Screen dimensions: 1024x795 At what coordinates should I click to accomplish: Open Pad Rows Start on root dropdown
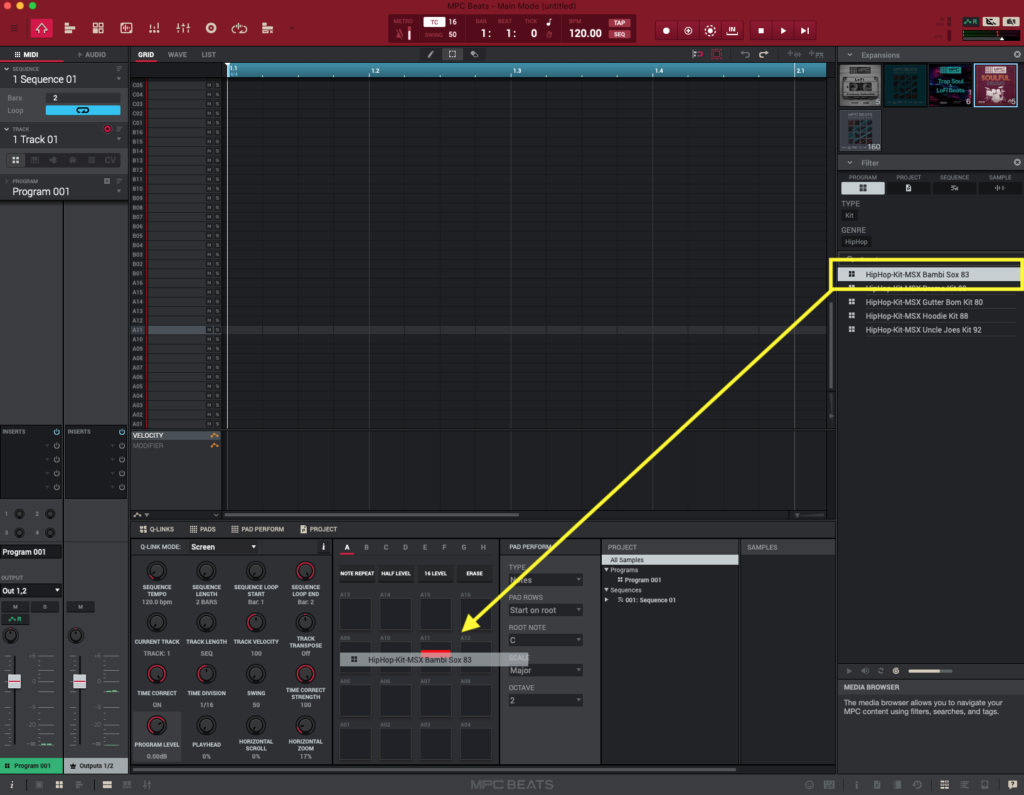point(545,610)
